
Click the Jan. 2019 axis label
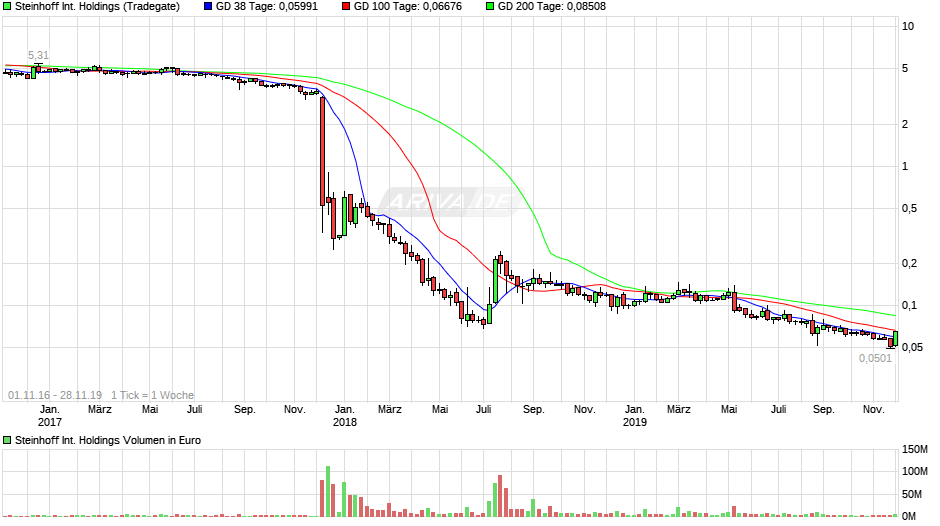(x=635, y=415)
